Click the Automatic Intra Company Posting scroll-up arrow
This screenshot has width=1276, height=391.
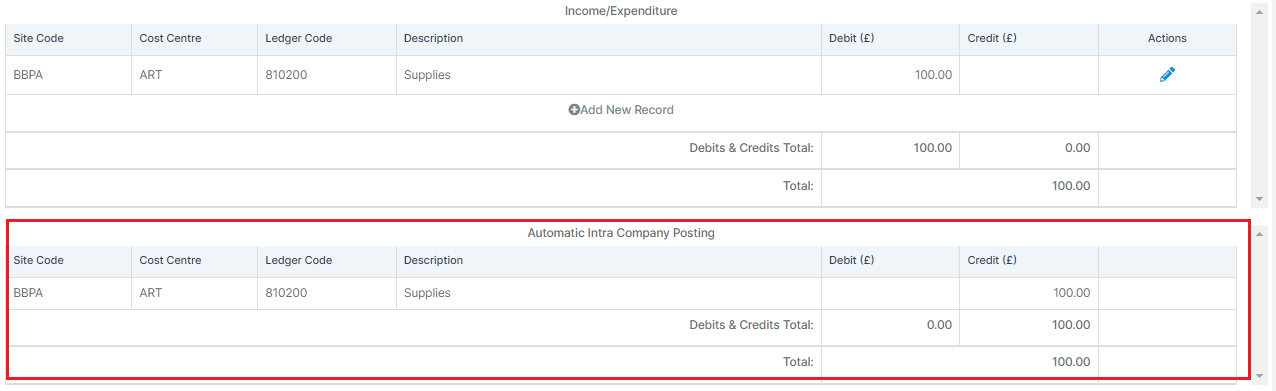1258,233
